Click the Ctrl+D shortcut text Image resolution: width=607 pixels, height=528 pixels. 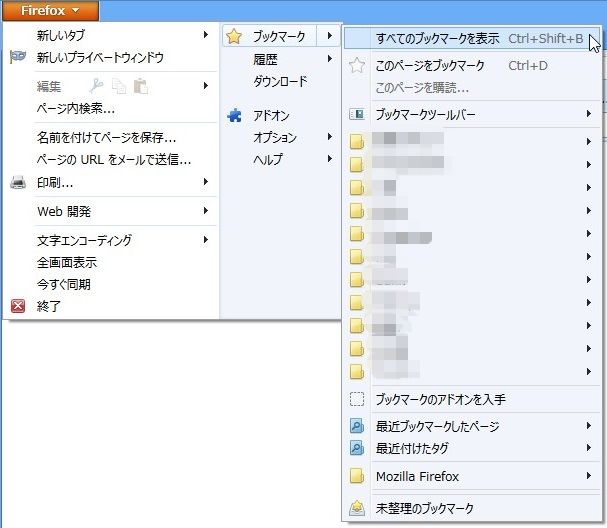pos(528,66)
